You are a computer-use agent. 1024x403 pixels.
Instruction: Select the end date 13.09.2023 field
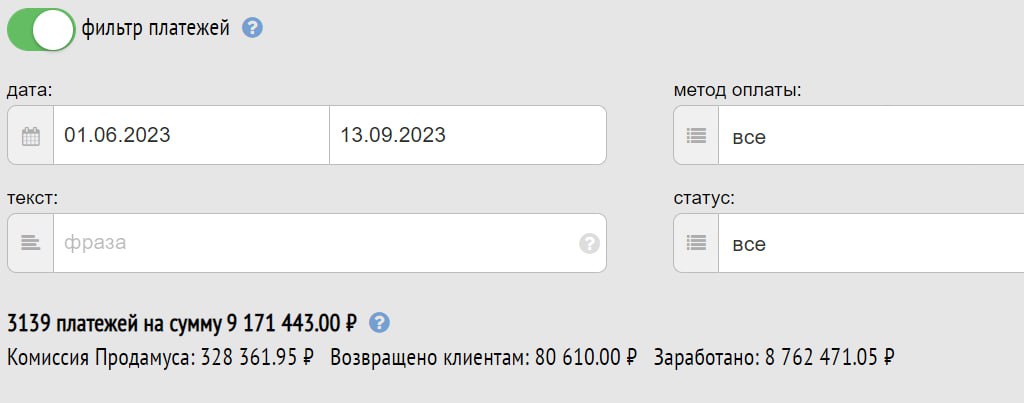coord(468,135)
